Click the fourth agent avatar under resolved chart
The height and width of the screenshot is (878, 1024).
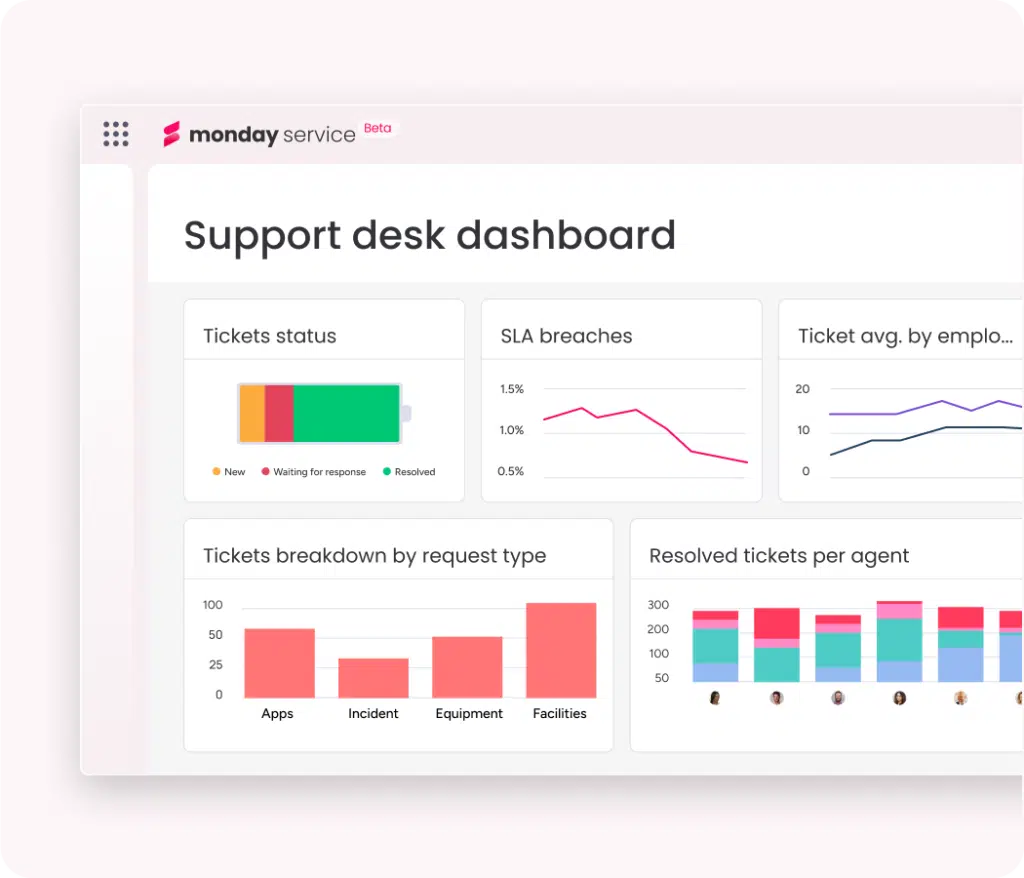pyautogui.click(x=899, y=698)
